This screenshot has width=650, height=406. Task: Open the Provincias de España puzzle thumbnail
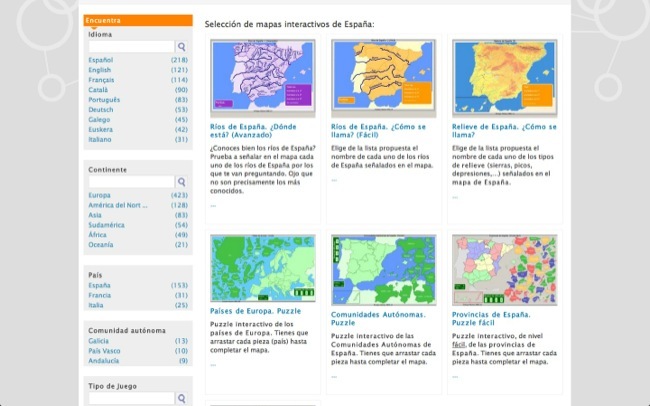503,268
